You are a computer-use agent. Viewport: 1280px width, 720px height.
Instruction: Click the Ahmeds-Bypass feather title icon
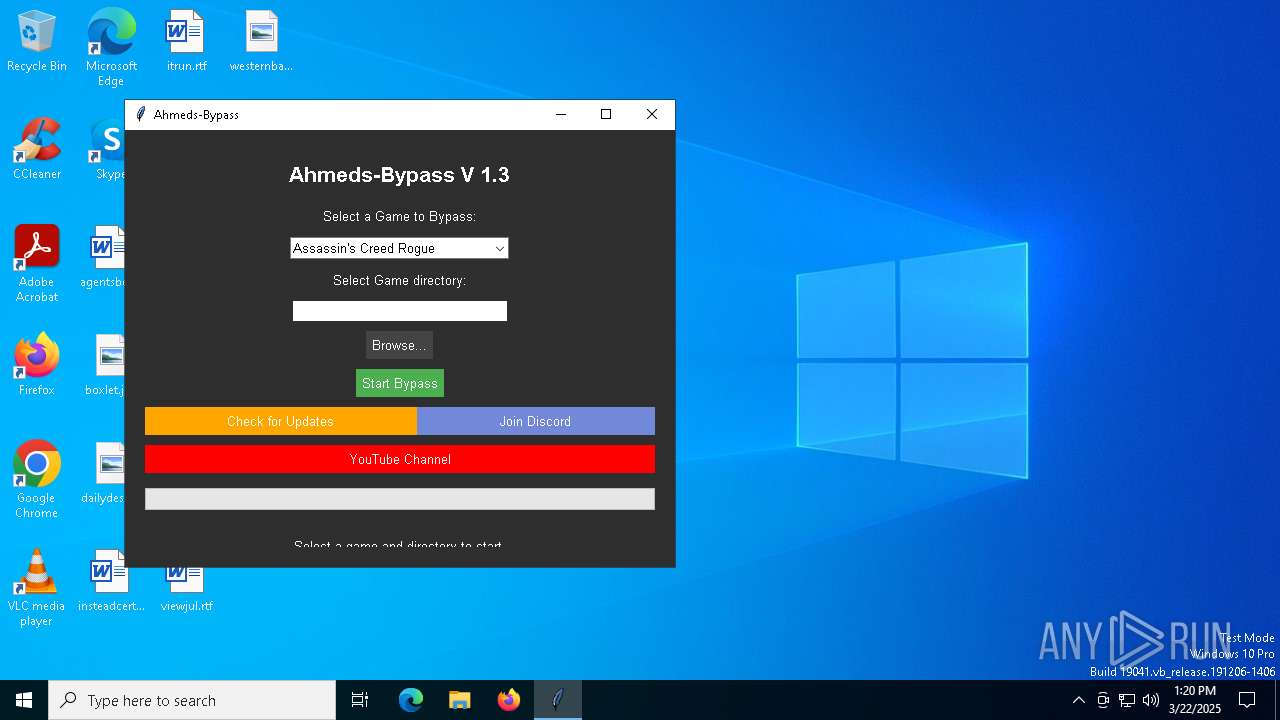[141, 114]
